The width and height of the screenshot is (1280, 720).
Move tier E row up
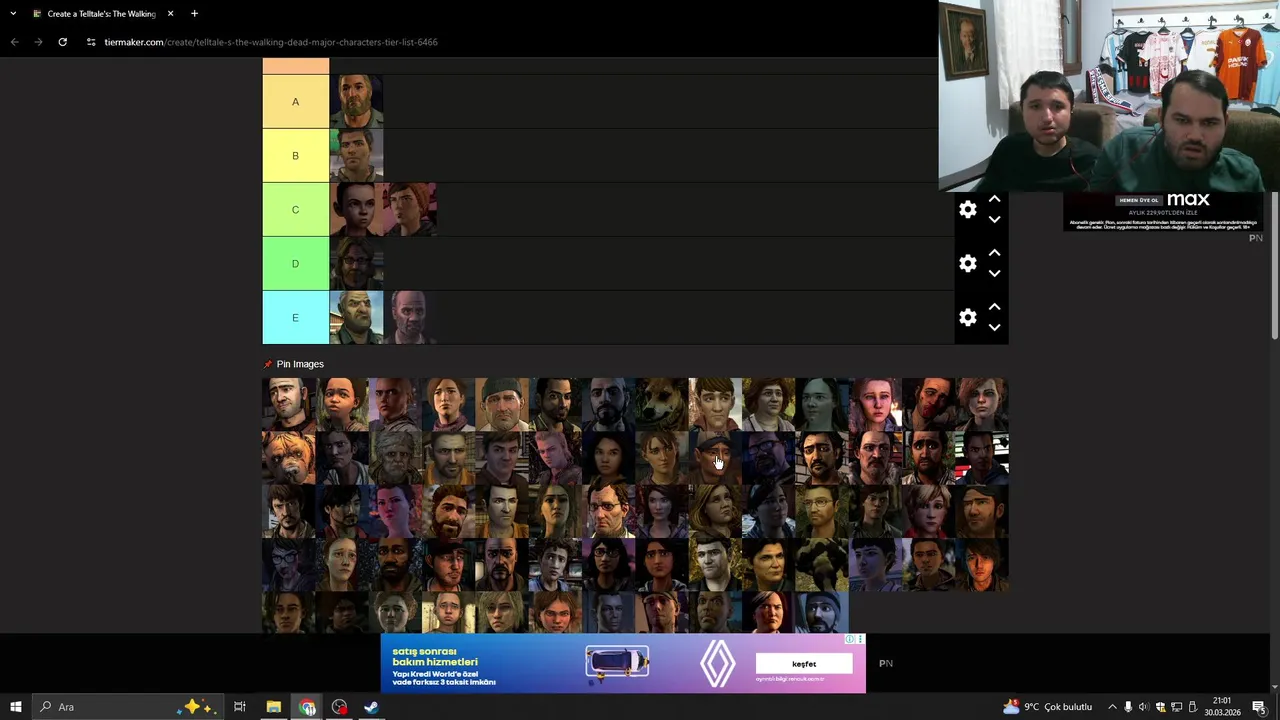[x=994, y=308]
